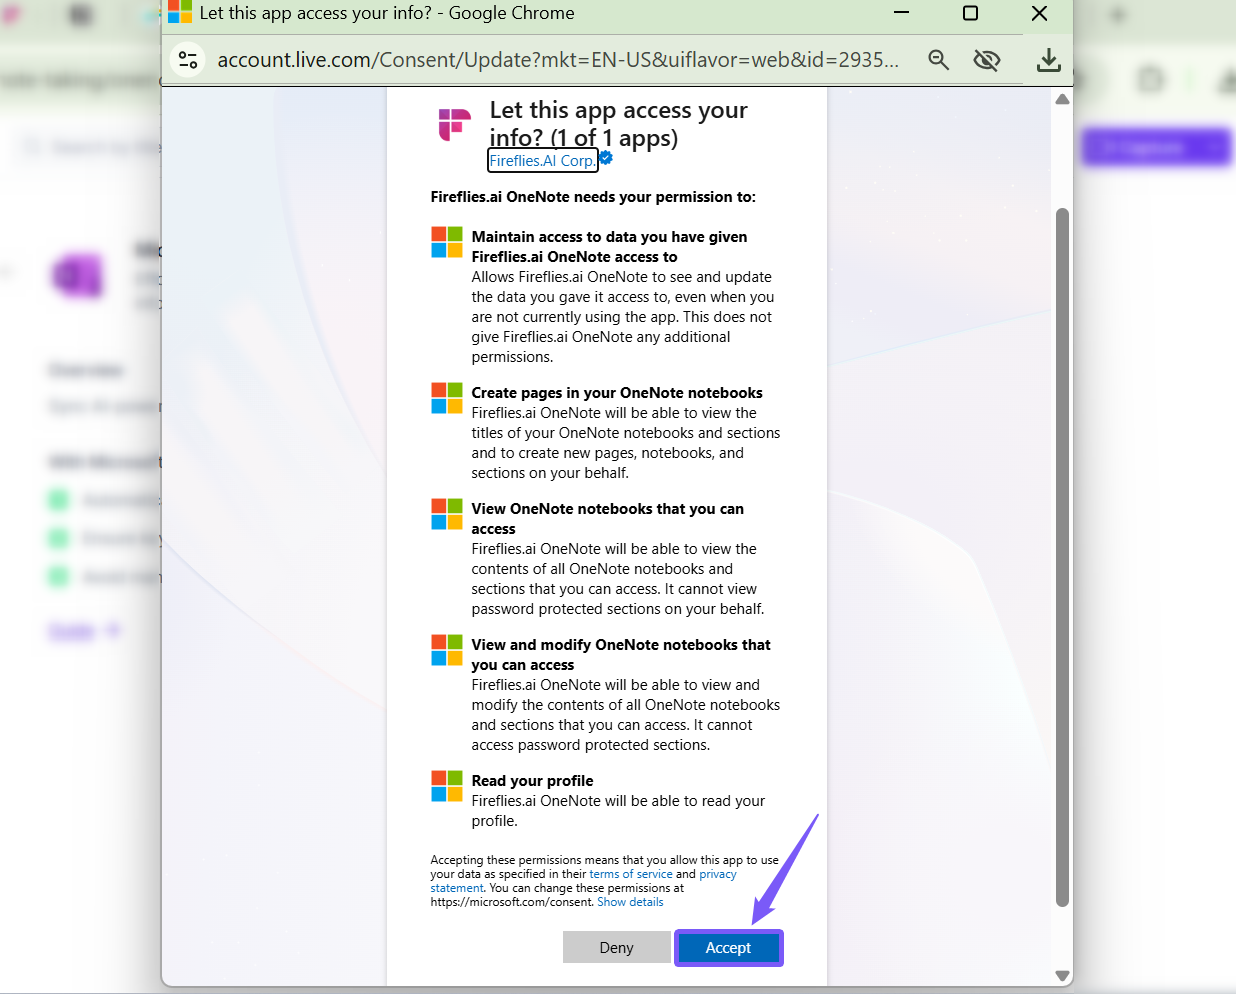Screen dimensions: 1236x994
Task: Click the scrollbar up arrow
Action: tap(1063, 99)
